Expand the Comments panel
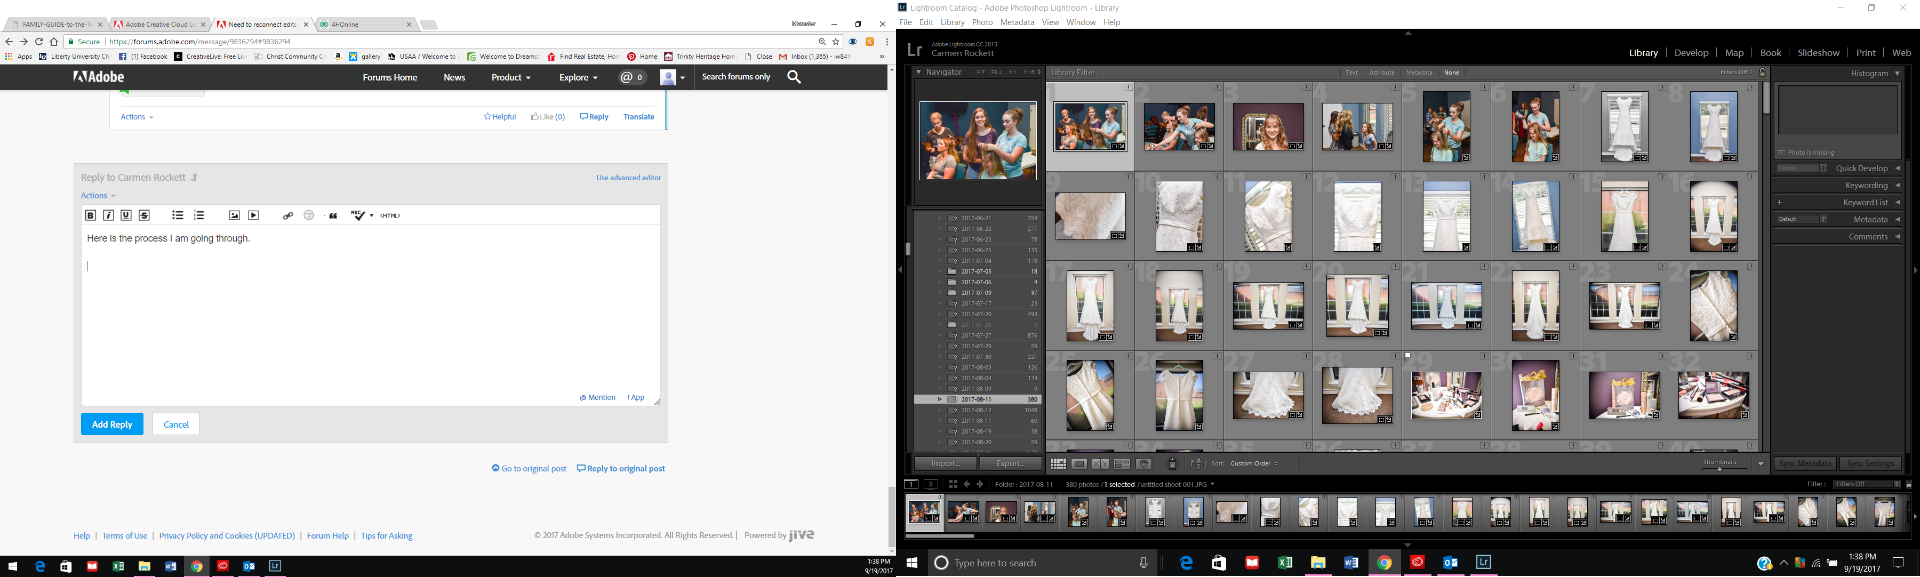This screenshot has height=577, width=1920. click(x=1897, y=237)
